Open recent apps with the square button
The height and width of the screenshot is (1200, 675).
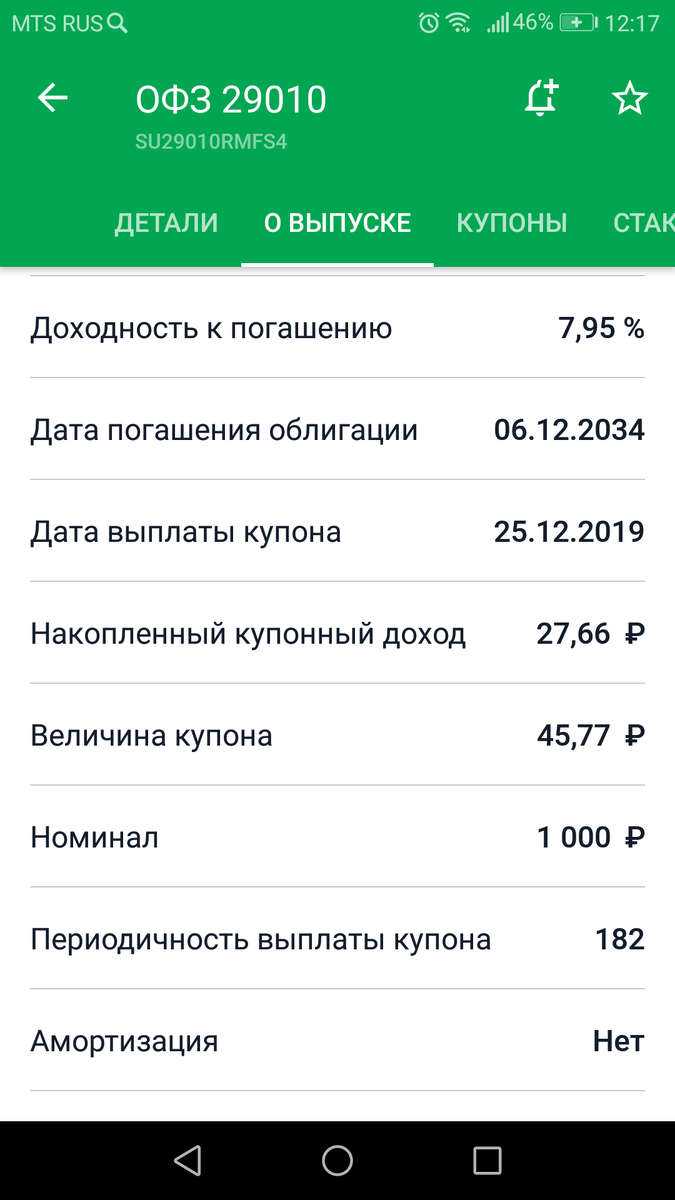(487, 1158)
